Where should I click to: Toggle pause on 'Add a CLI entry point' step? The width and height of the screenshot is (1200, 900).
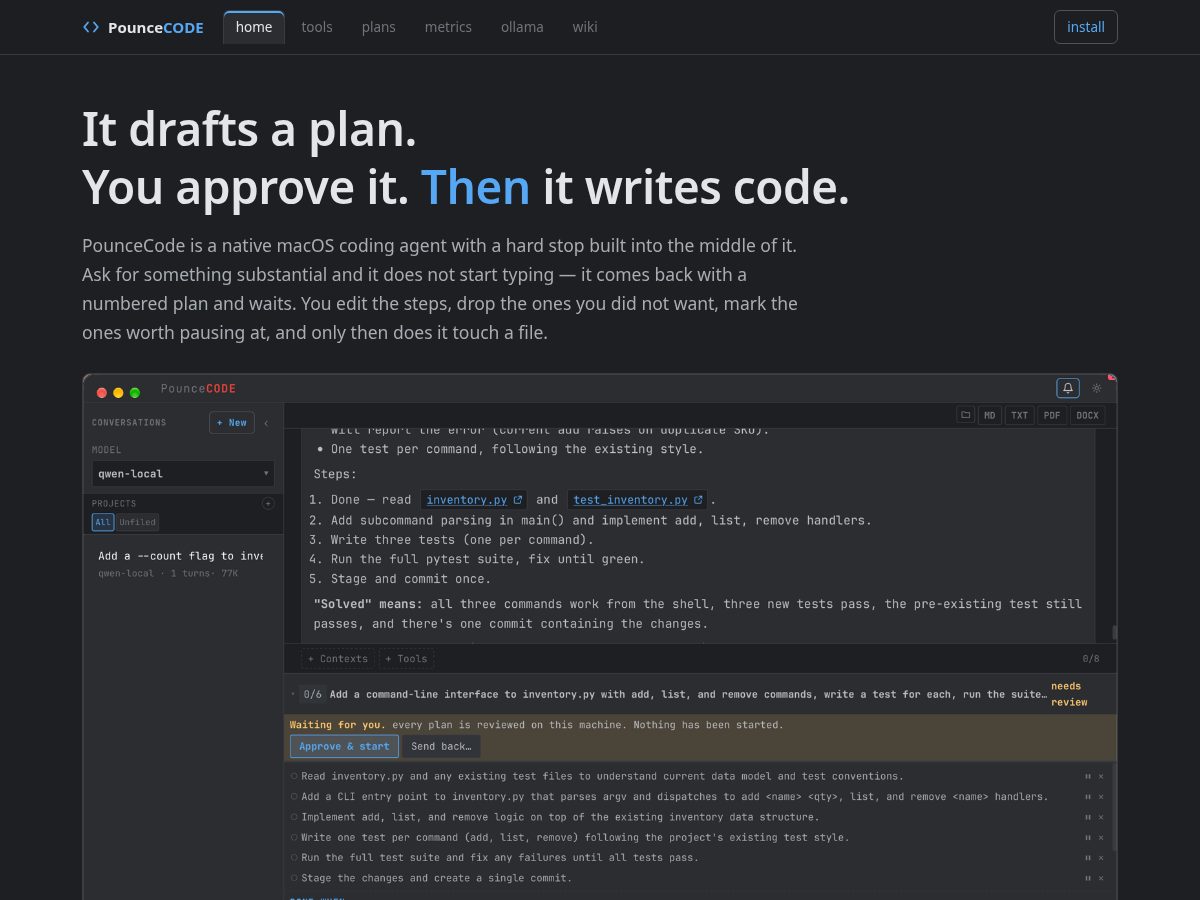(x=1088, y=797)
